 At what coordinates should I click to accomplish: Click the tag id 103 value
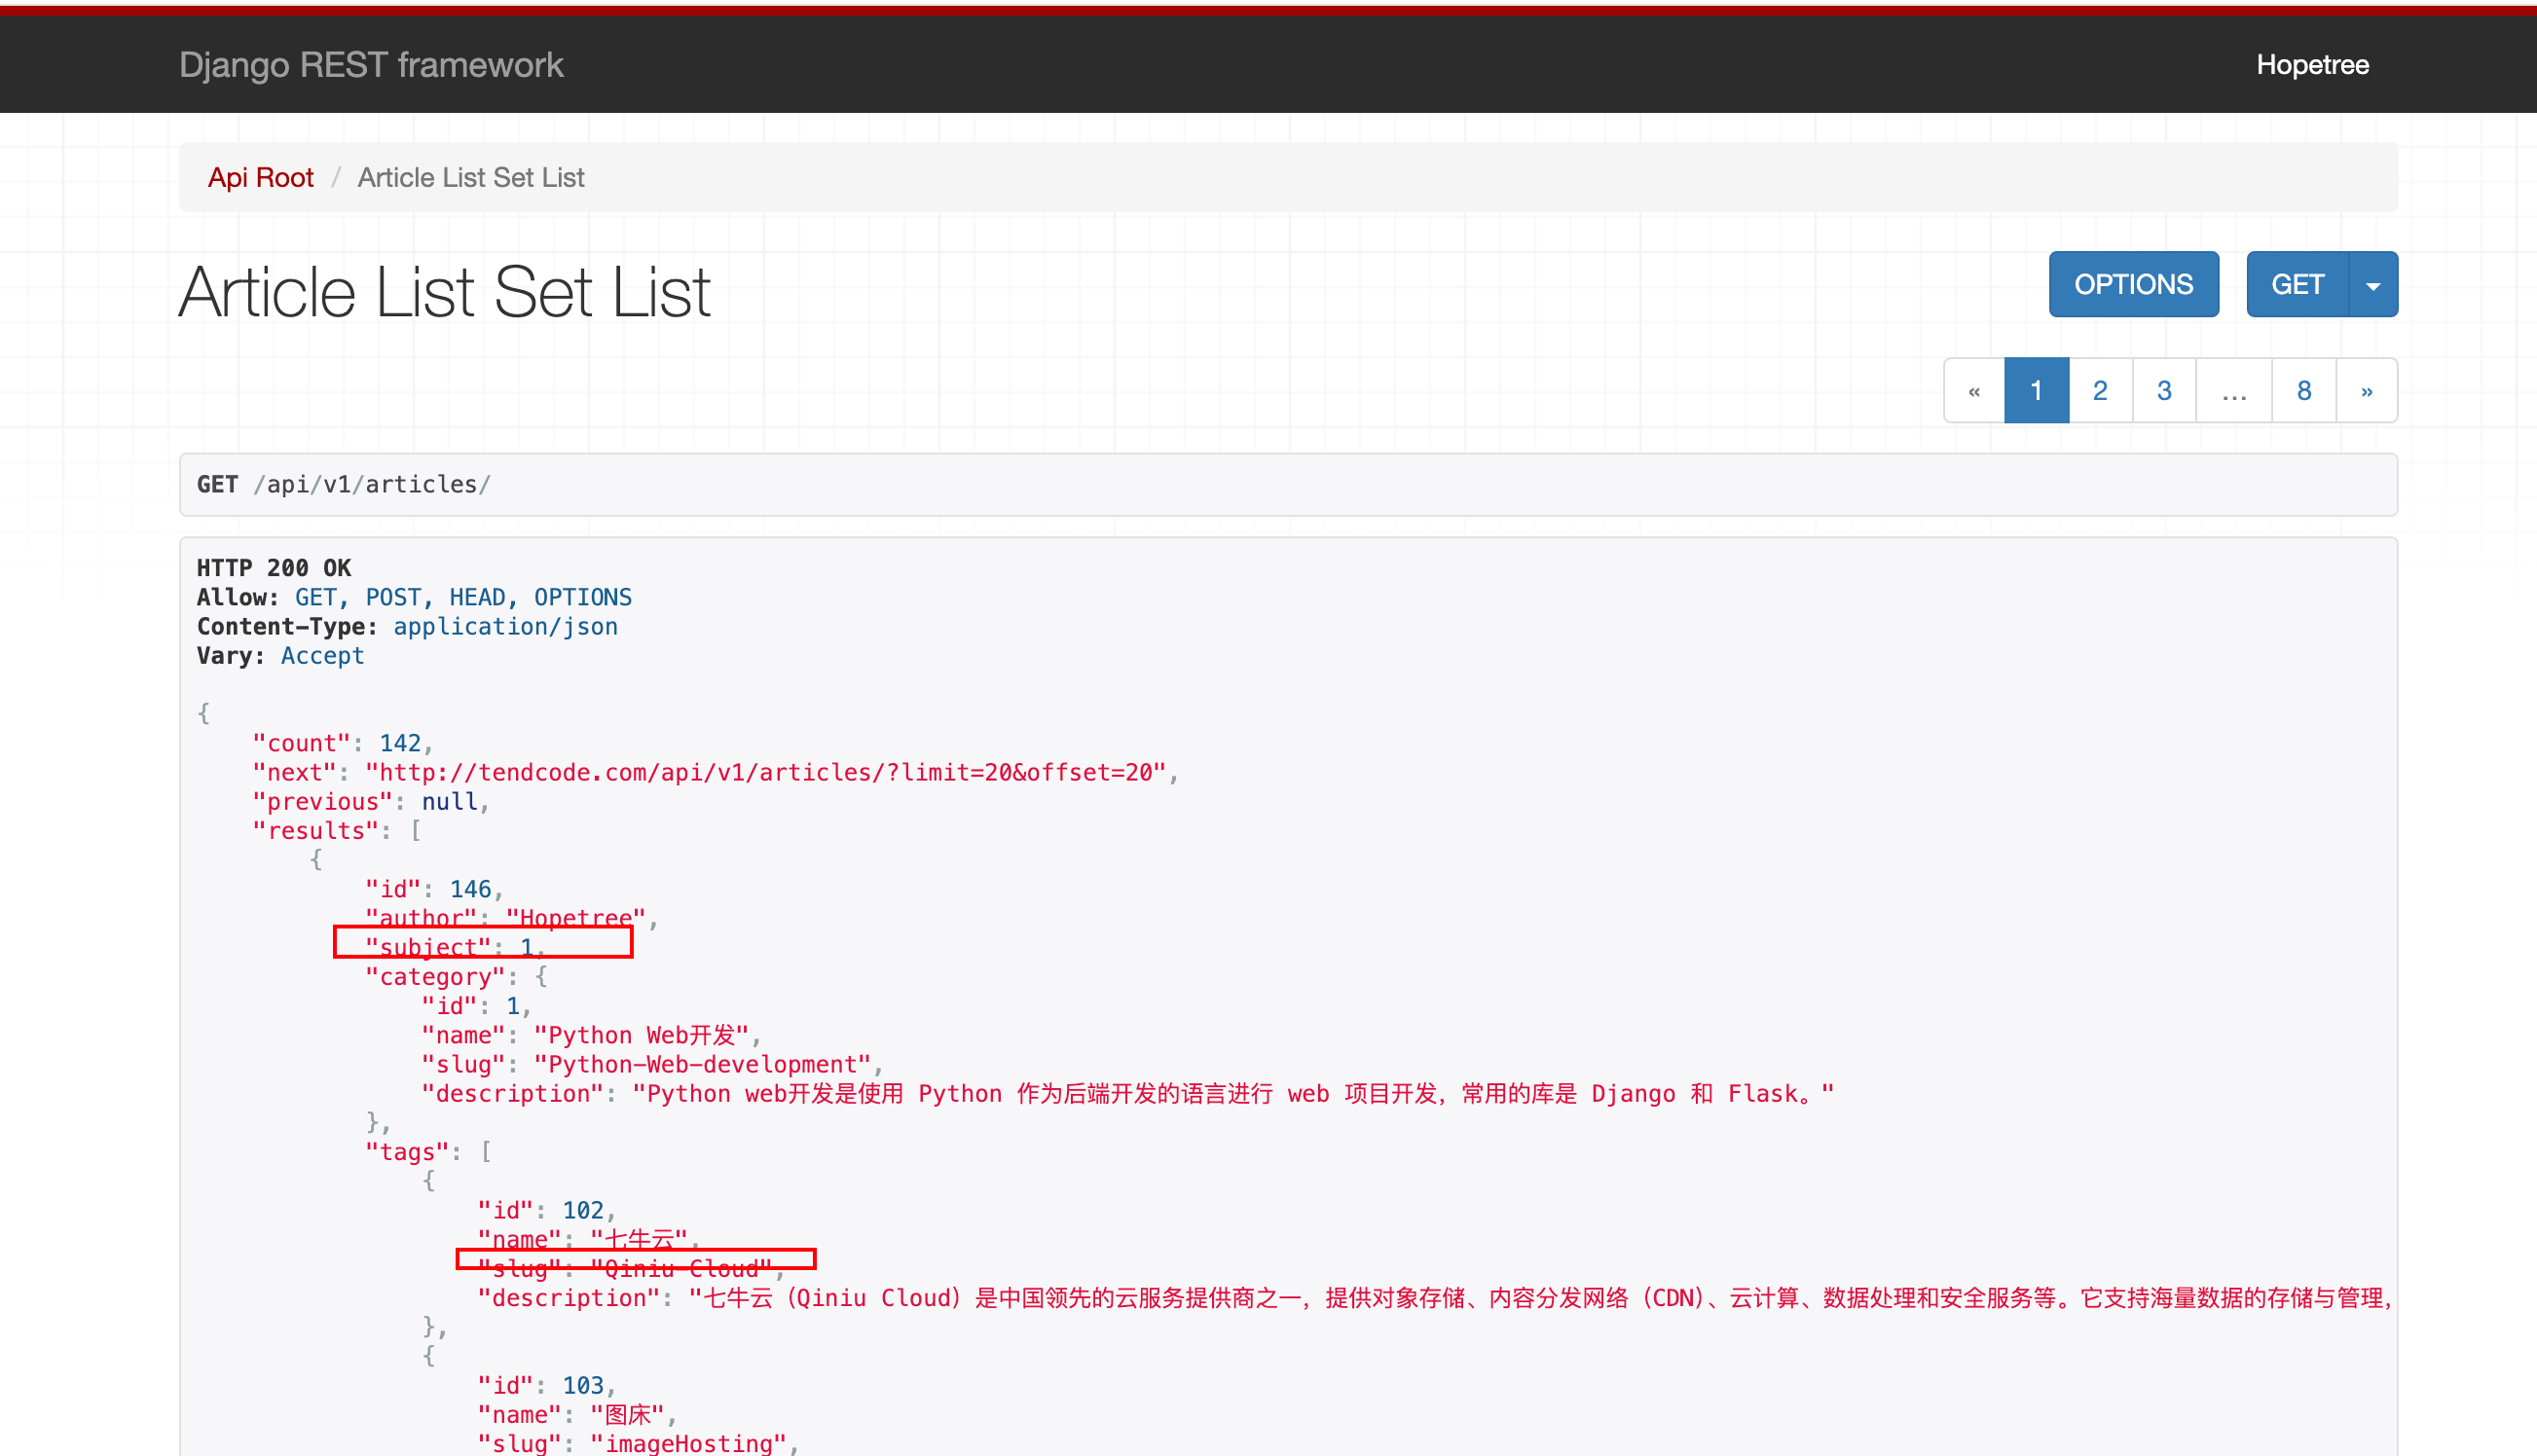[x=583, y=1385]
